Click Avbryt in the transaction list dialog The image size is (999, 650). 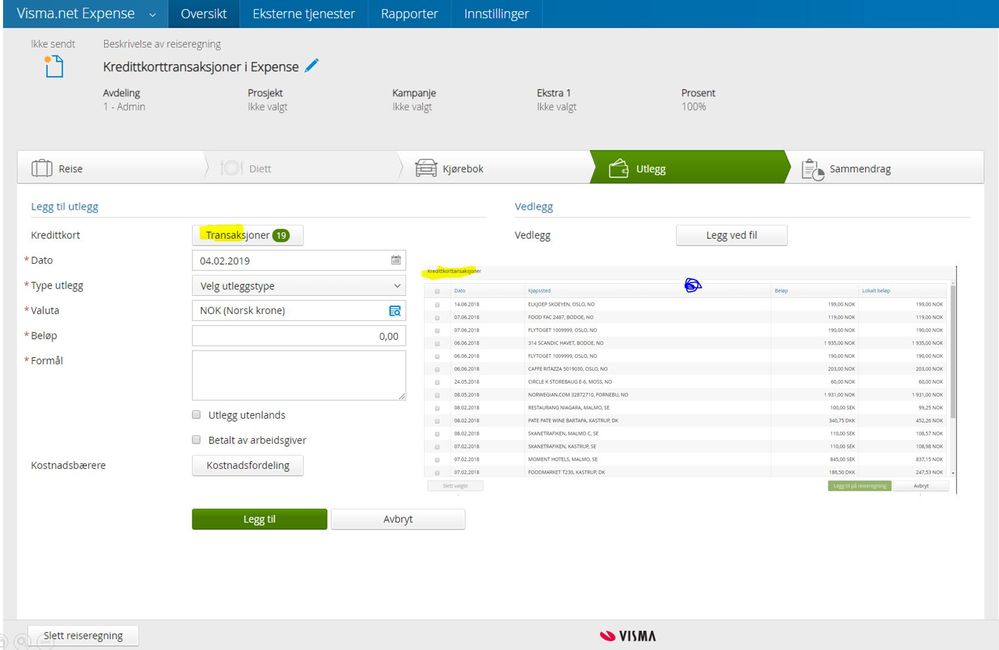(x=921, y=486)
